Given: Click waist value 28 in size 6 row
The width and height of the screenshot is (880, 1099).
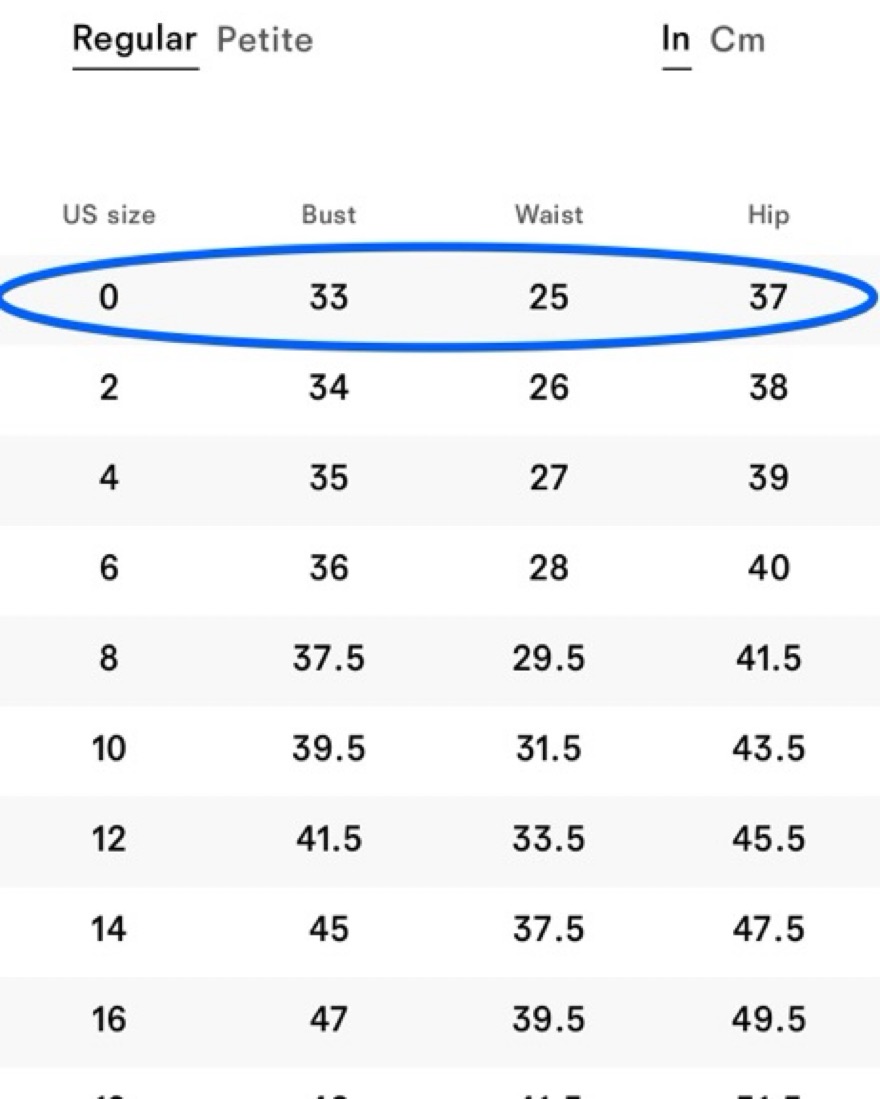Looking at the screenshot, I should tap(548, 568).
